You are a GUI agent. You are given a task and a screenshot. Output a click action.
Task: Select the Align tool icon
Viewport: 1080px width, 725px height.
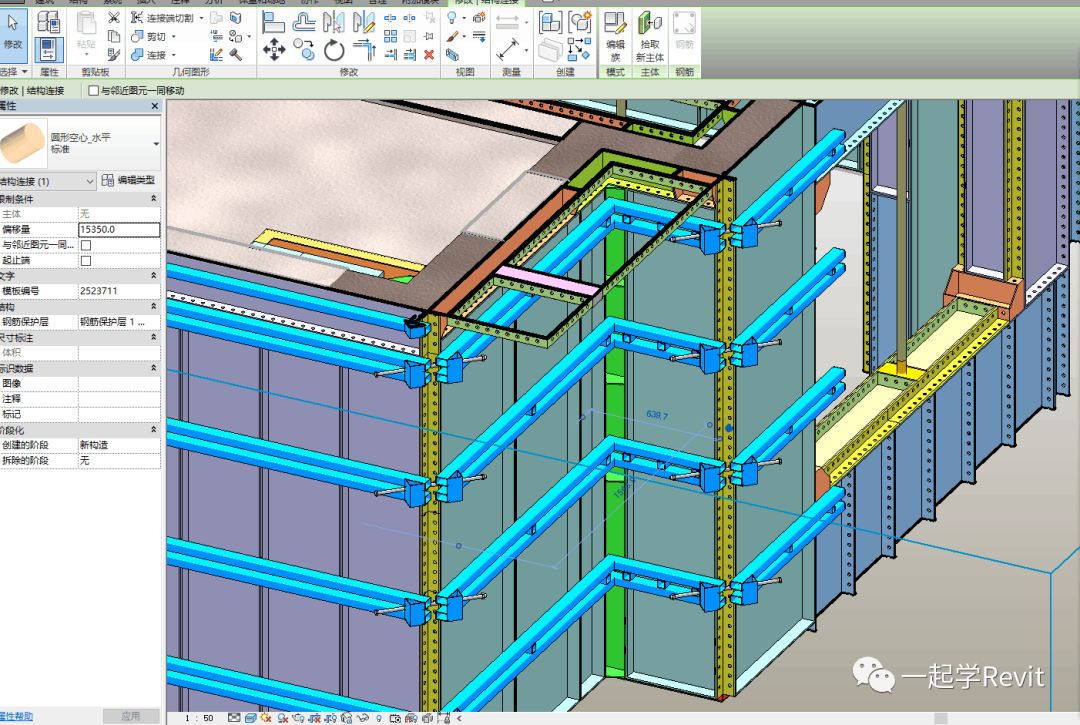coord(273,22)
